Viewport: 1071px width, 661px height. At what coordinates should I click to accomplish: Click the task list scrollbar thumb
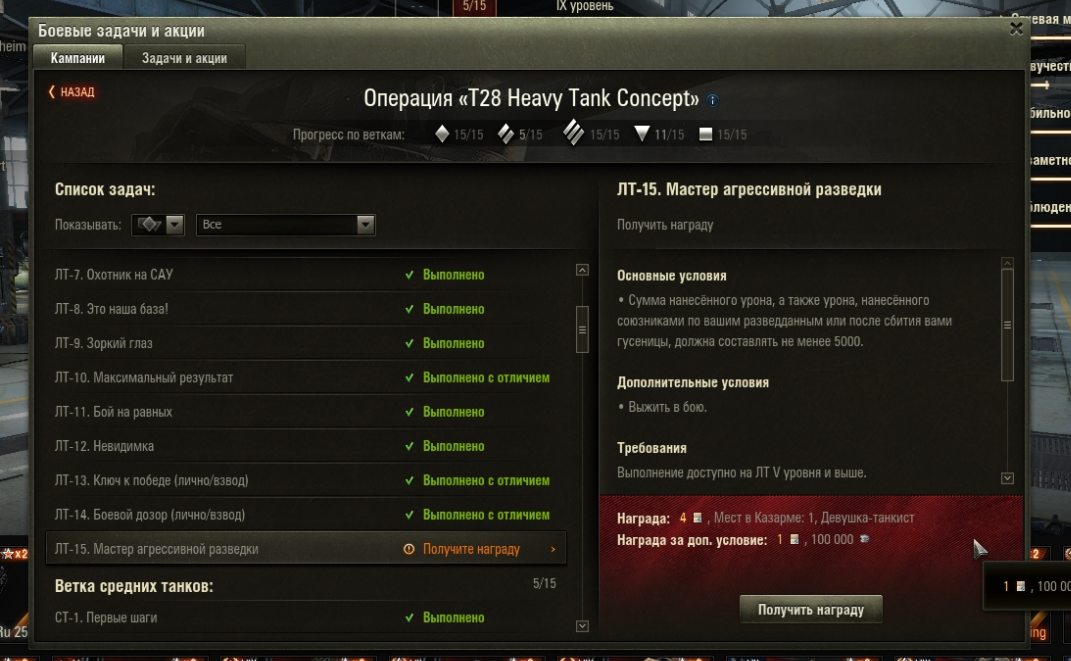pyautogui.click(x=582, y=329)
